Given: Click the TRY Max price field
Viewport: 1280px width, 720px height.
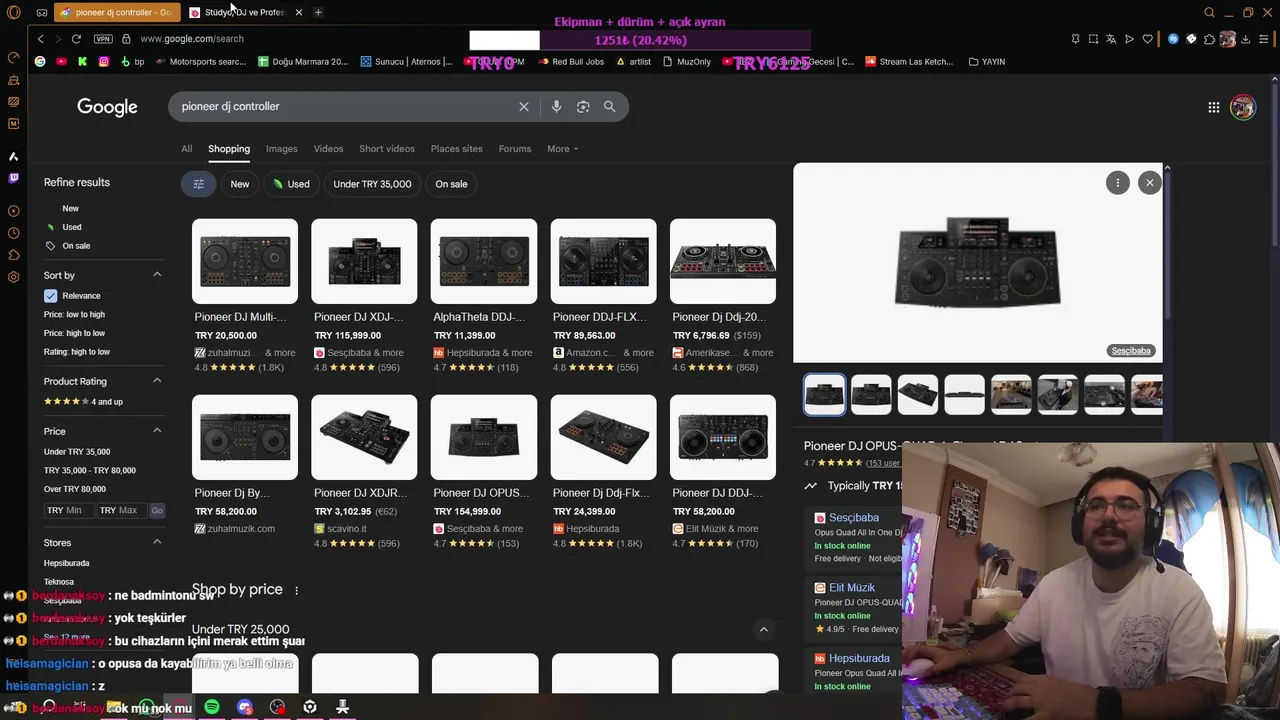Looking at the screenshot, I should pyautogui.click(x=121, y=510).
